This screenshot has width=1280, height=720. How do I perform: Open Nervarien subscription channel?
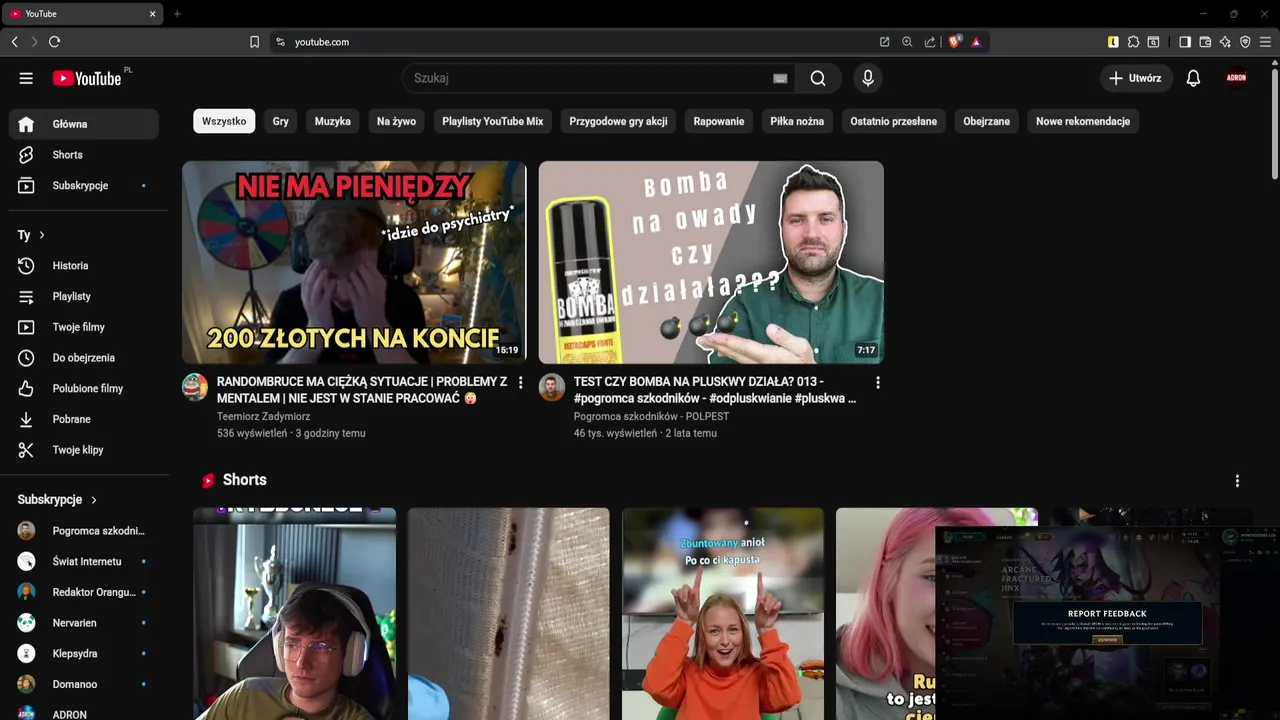pyautogui.click(x=84, y=623)
